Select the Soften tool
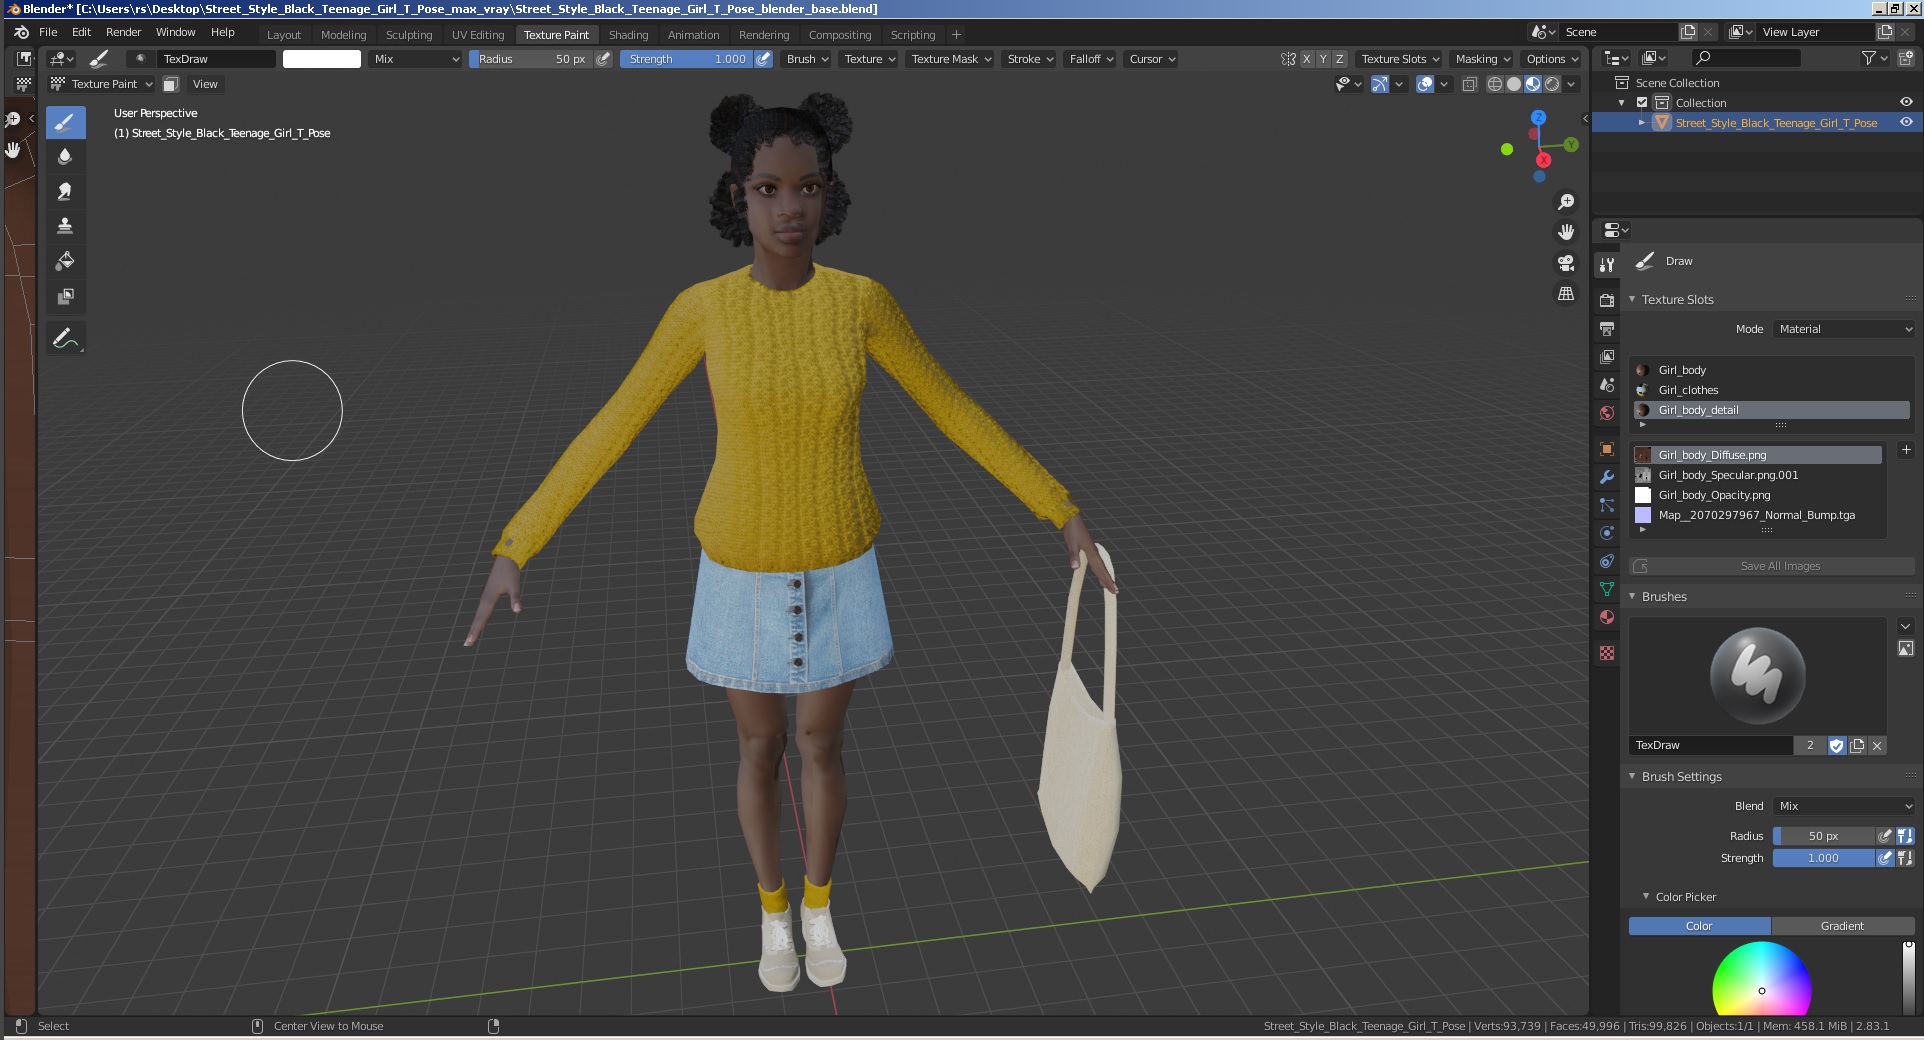 (x=65, y=156)
